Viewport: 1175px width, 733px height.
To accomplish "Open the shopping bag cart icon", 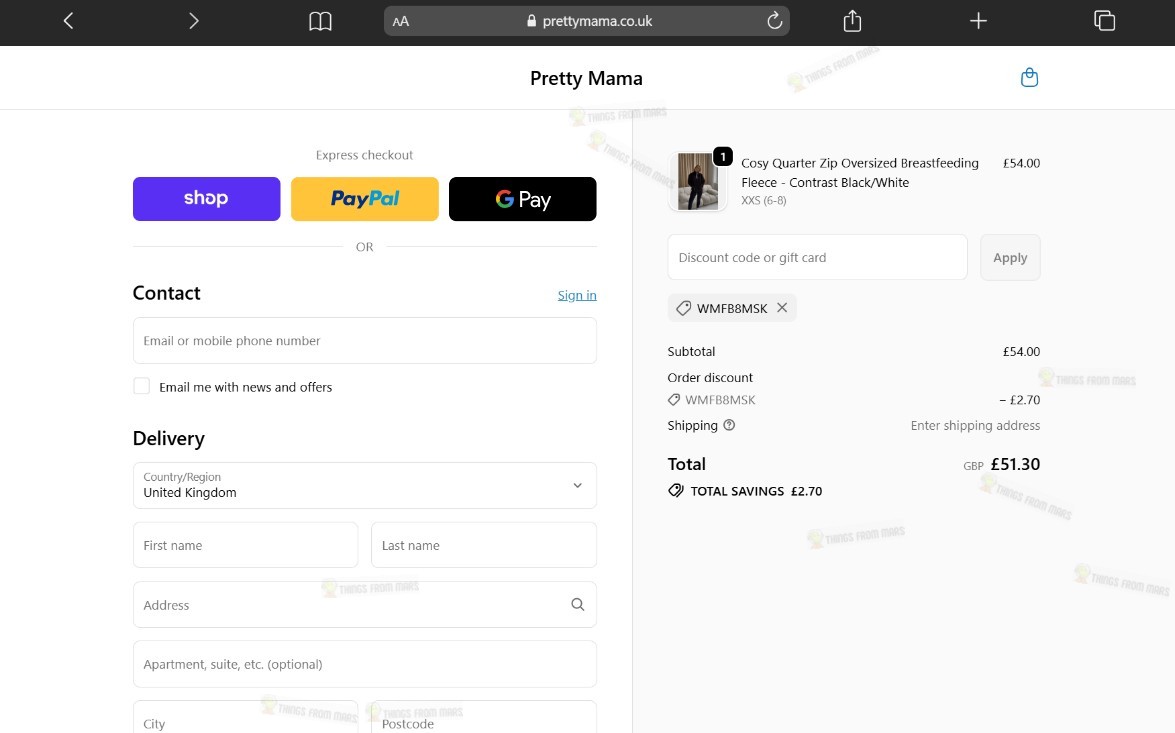I will click(1030, 77).
